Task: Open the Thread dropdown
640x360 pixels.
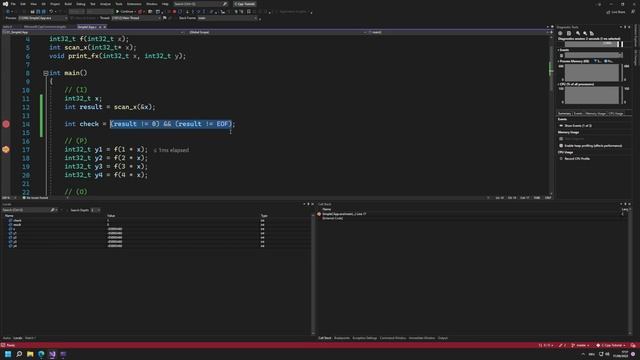Action: [136, 18]
